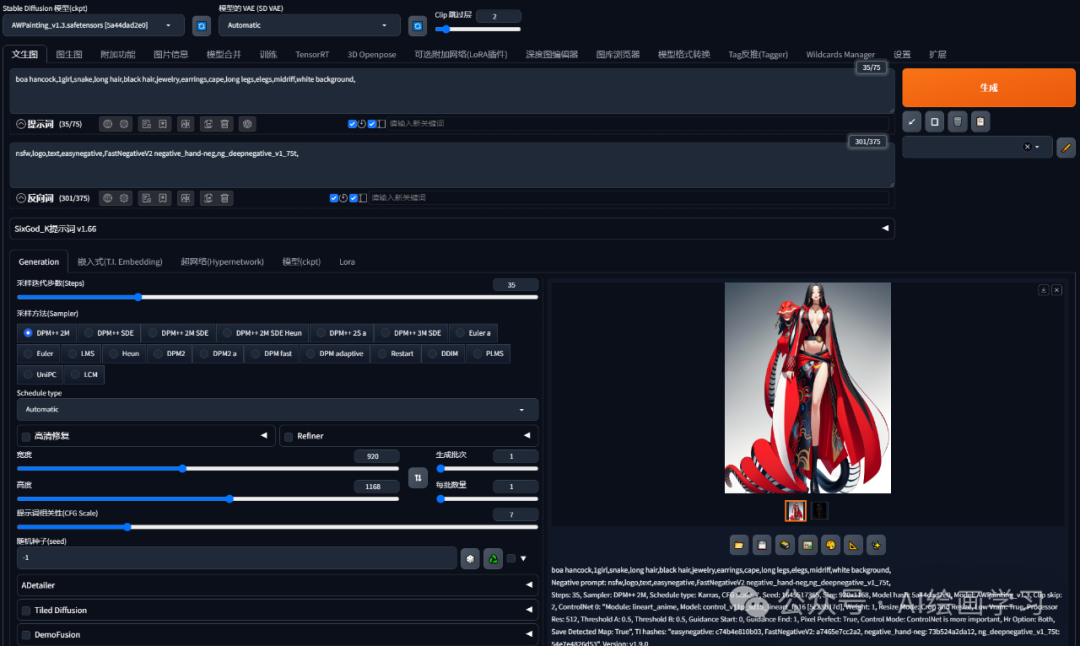This screenshot has width=1080, height=646.
Task: Open the output folder icon below image
Action: [739, 545]
